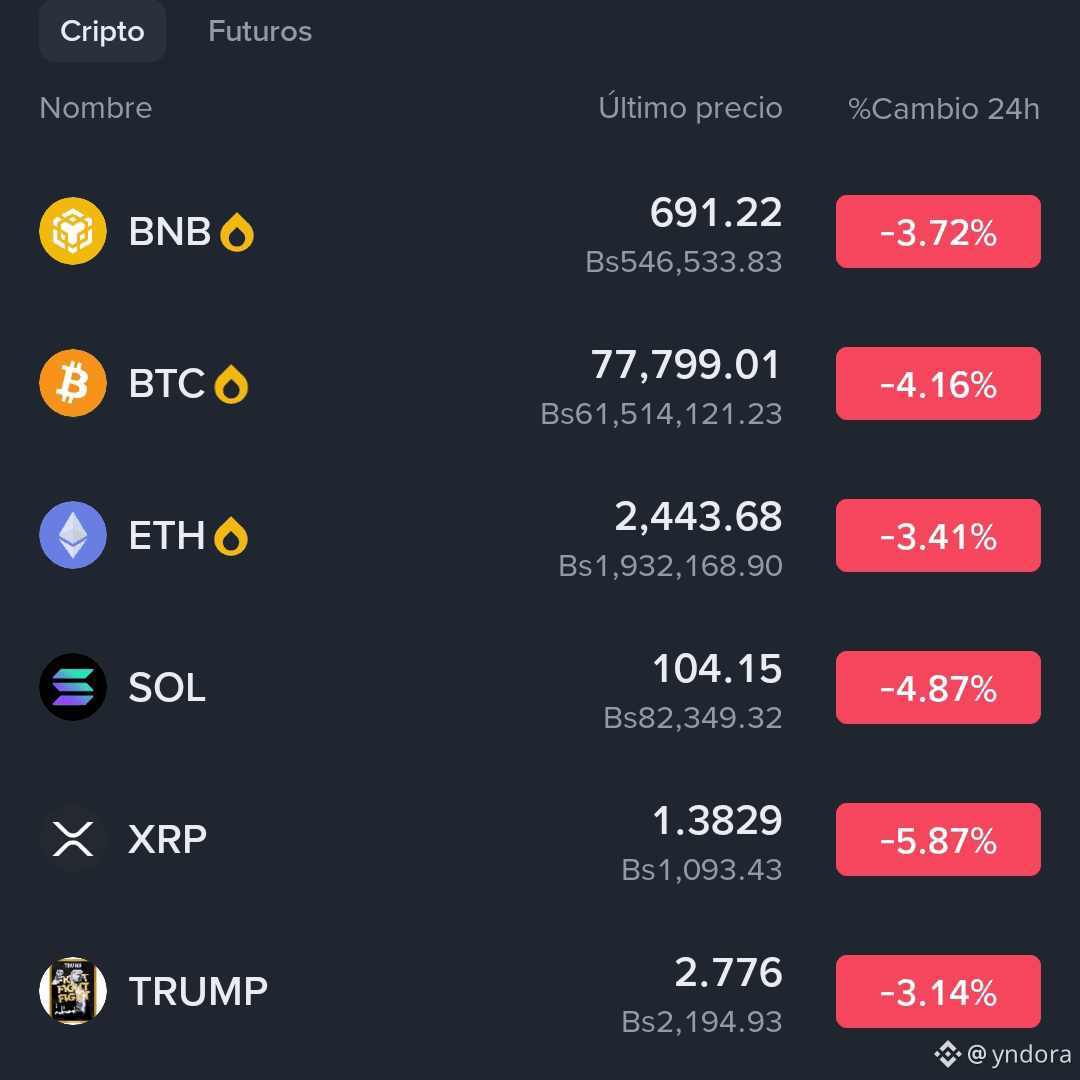The image size is (1080, 1080).
Task: Click the -3.72% BNB change badge
Action: tap(938, 231)
